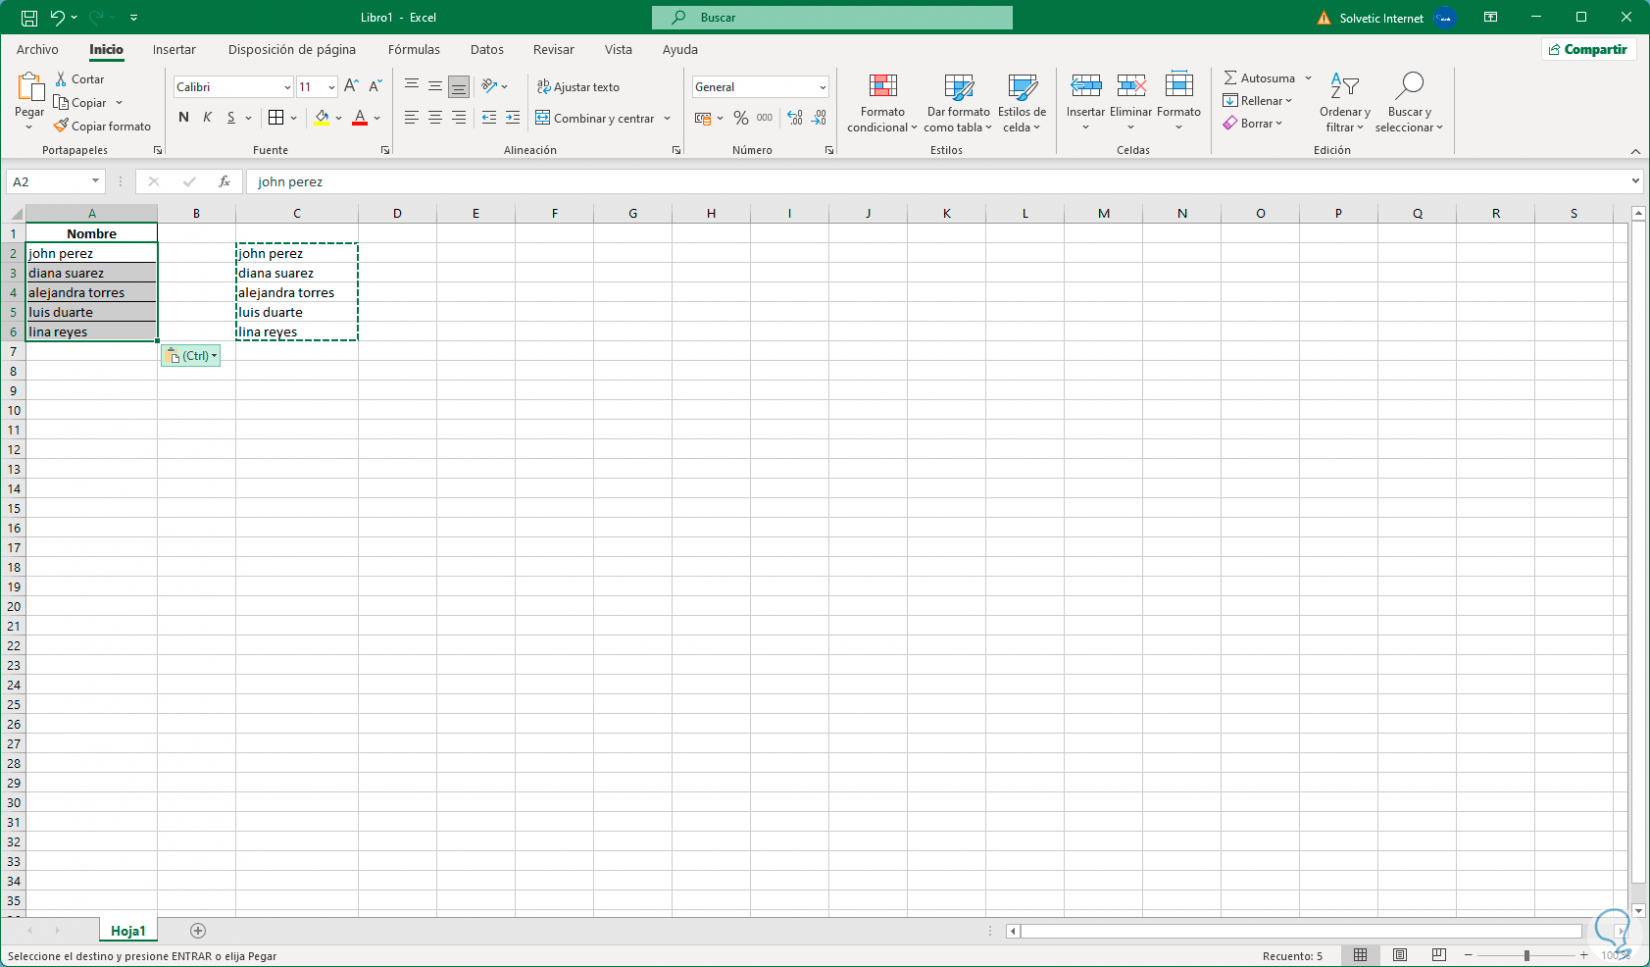This screenshot has height=967, width=1650.
Task: Open the General number format dropdown
Action: (823, 87)
